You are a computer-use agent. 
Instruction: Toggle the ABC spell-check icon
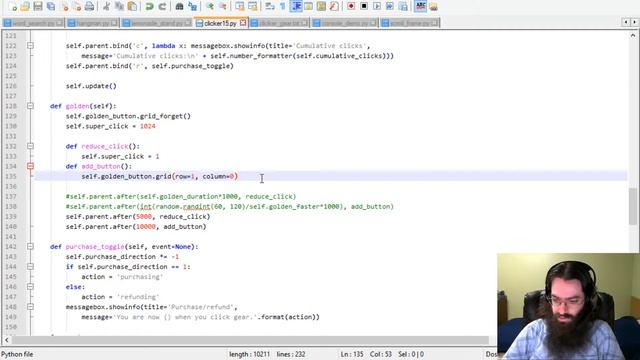tap(420, 6)
